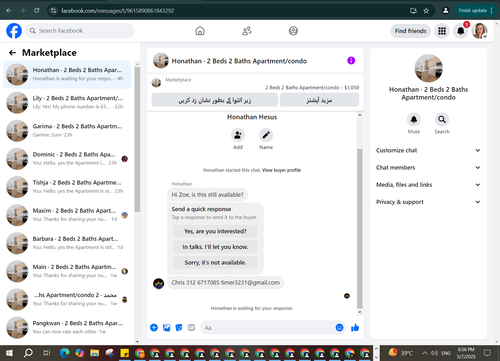Click Chris message with email address
Image resolution: width=500 pixels, height=361 pixels.
tap(225, 283)
